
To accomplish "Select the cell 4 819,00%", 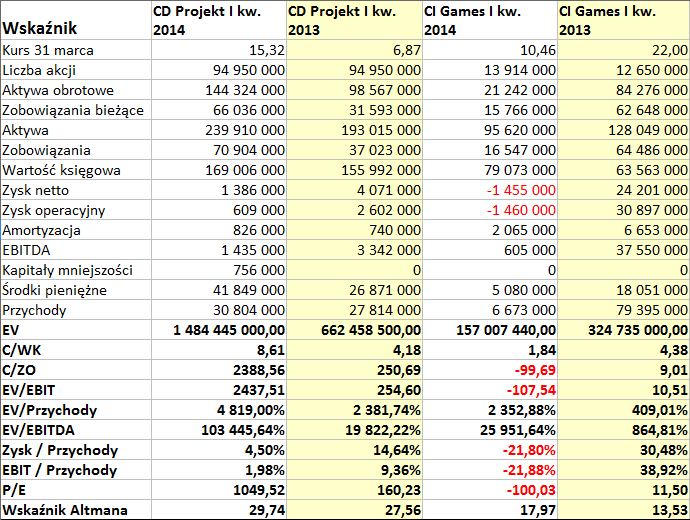I will (x=219, y=410).
